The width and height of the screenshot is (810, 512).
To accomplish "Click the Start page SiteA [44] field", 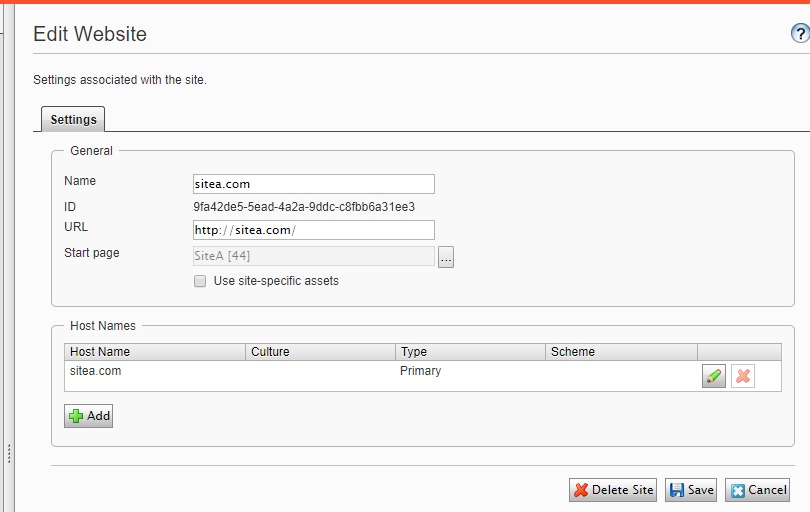I will coord(313,257).
